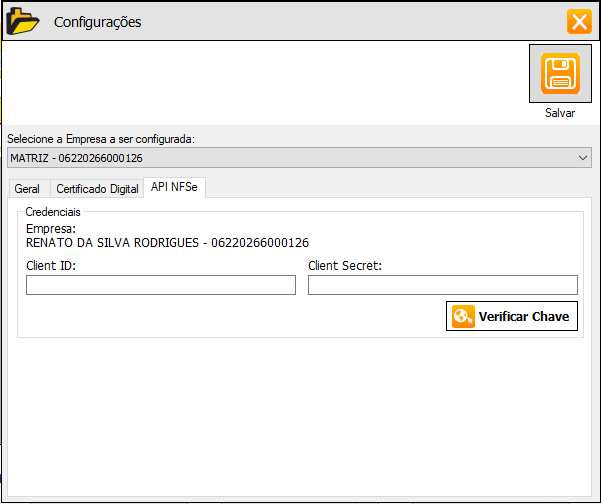Click the Empresa label in Credenciais
Screen dimensions: 601x504
coord(51,229)
